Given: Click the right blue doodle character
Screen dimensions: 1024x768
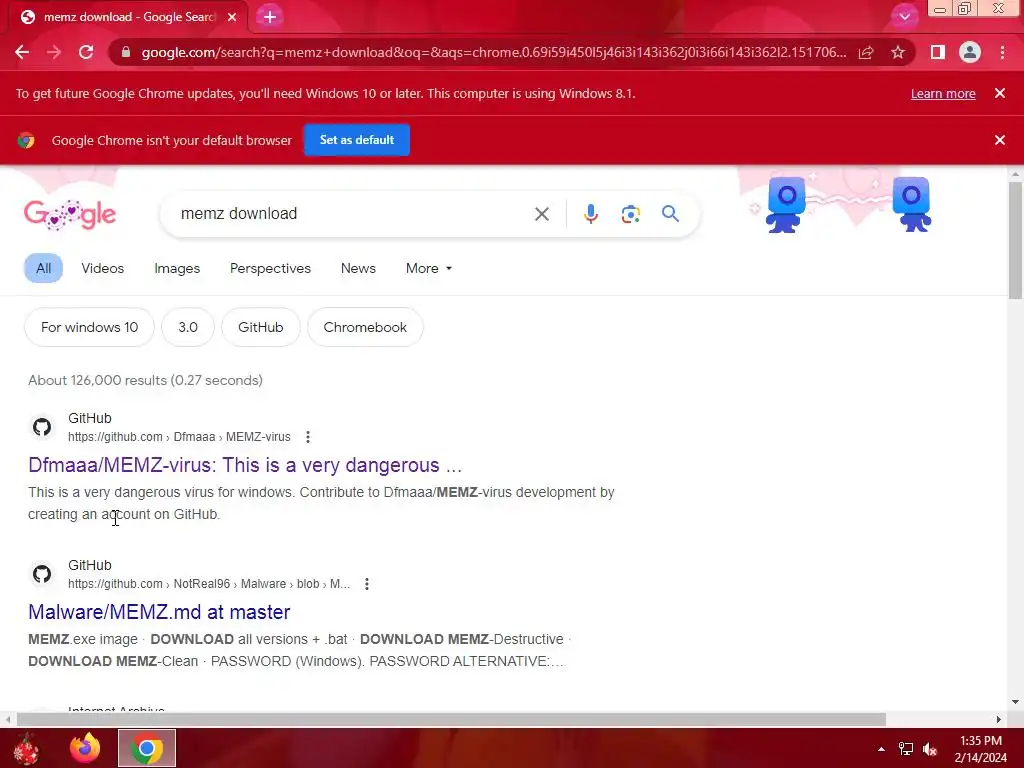Looking at the screenshot, I should tap(912, 204).
